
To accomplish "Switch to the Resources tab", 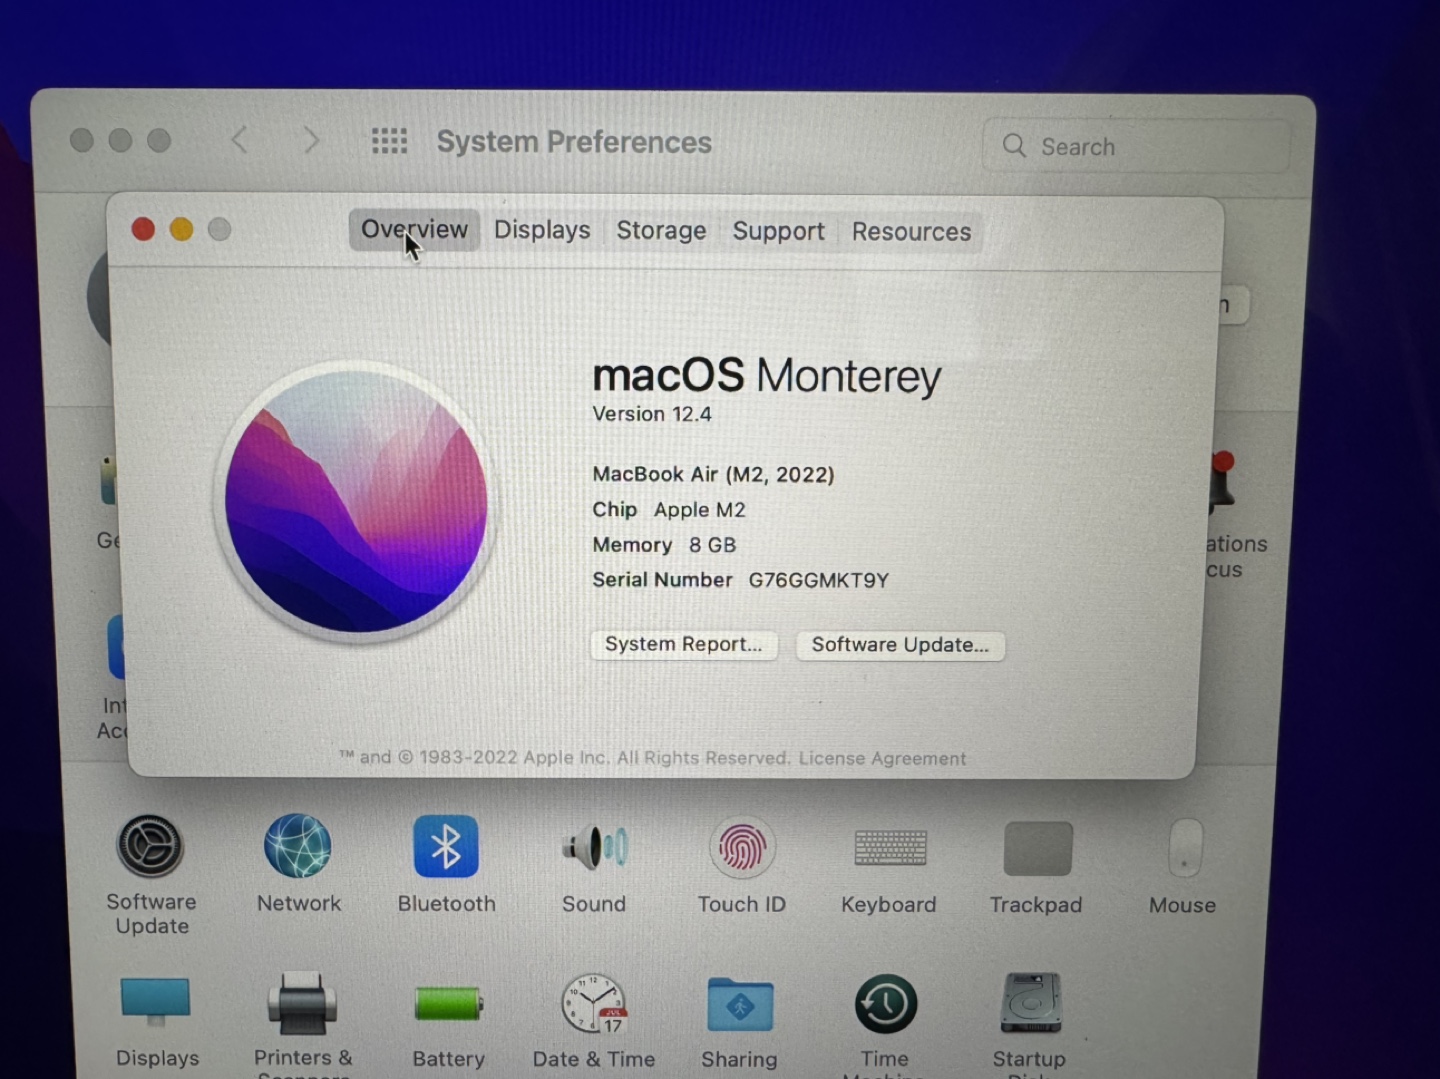I will (x=911, y=232).
